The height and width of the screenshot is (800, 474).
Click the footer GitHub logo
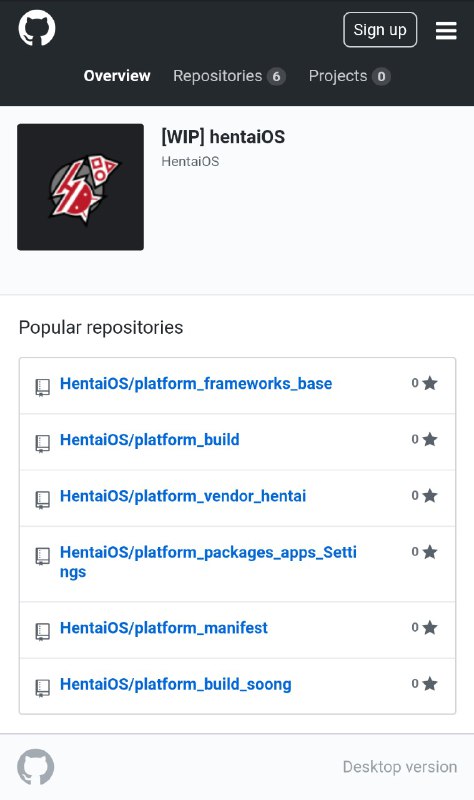click(36, 767)
